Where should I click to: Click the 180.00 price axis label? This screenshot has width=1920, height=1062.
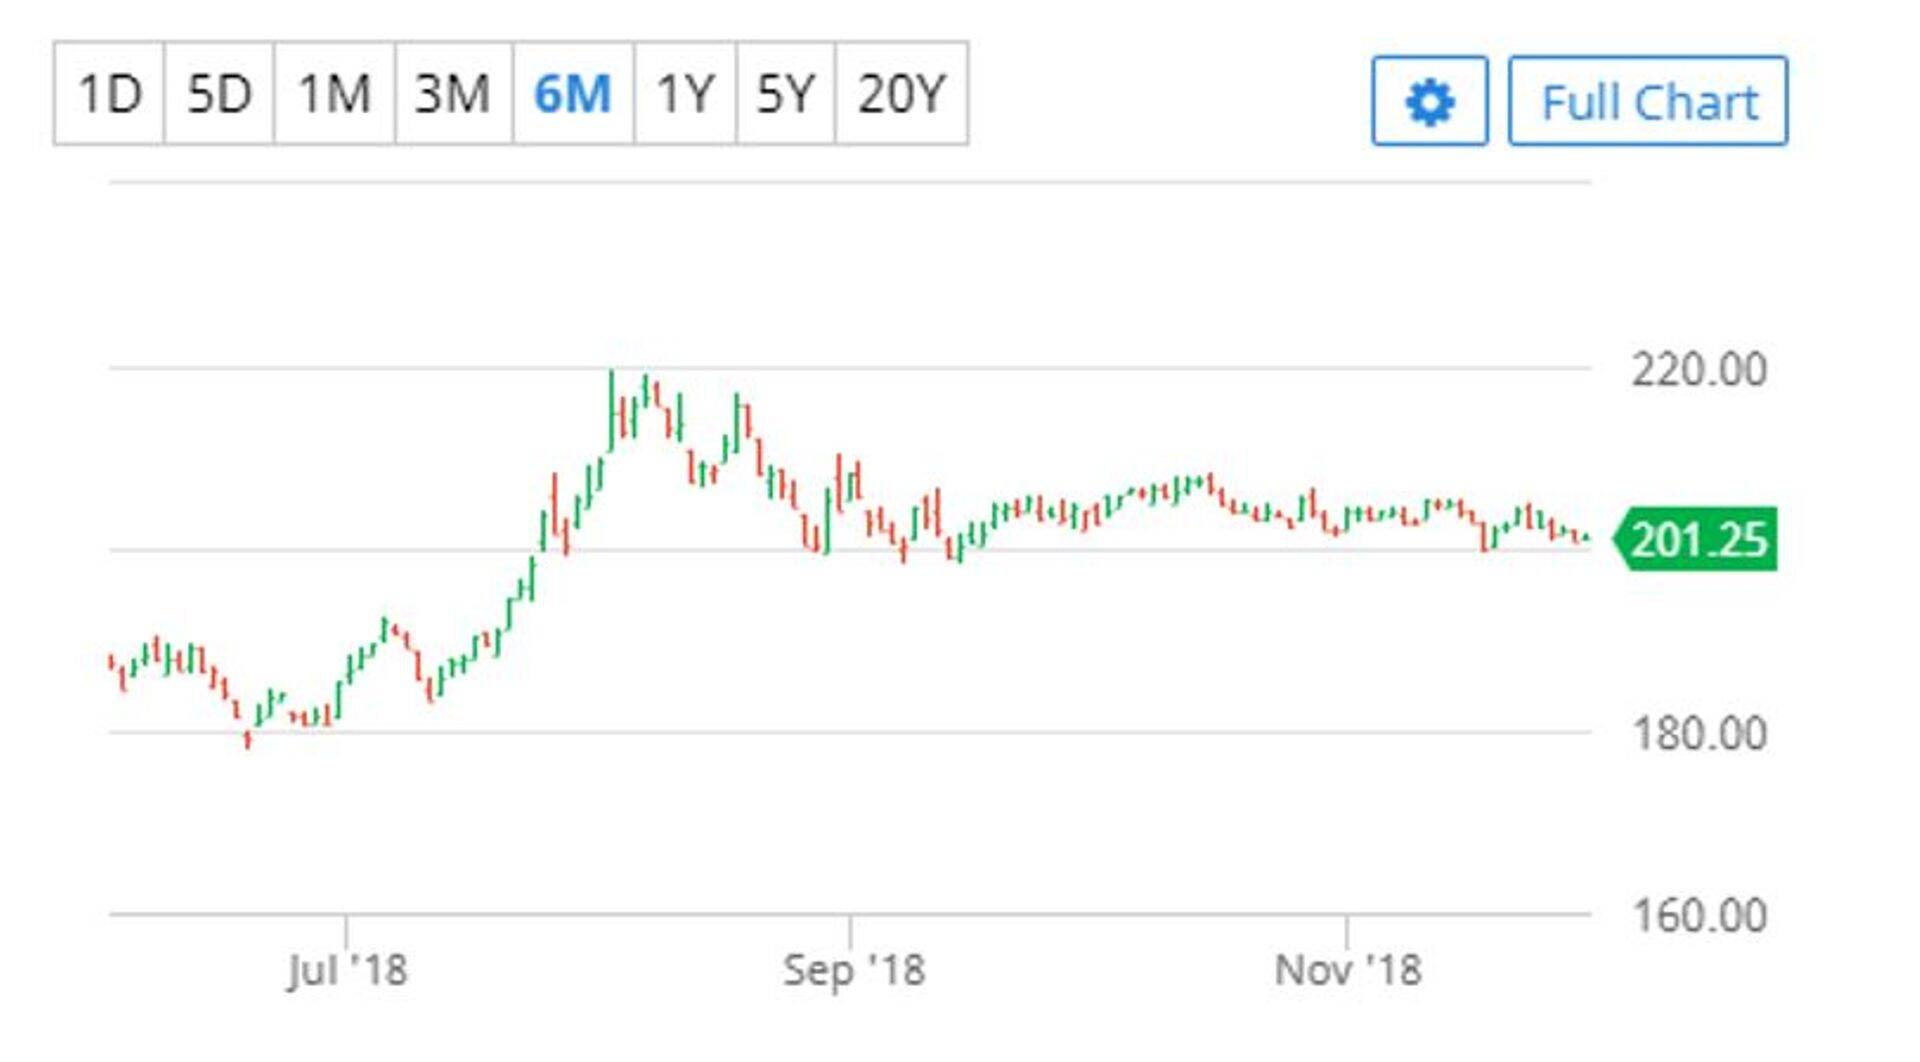point(1698,734)
